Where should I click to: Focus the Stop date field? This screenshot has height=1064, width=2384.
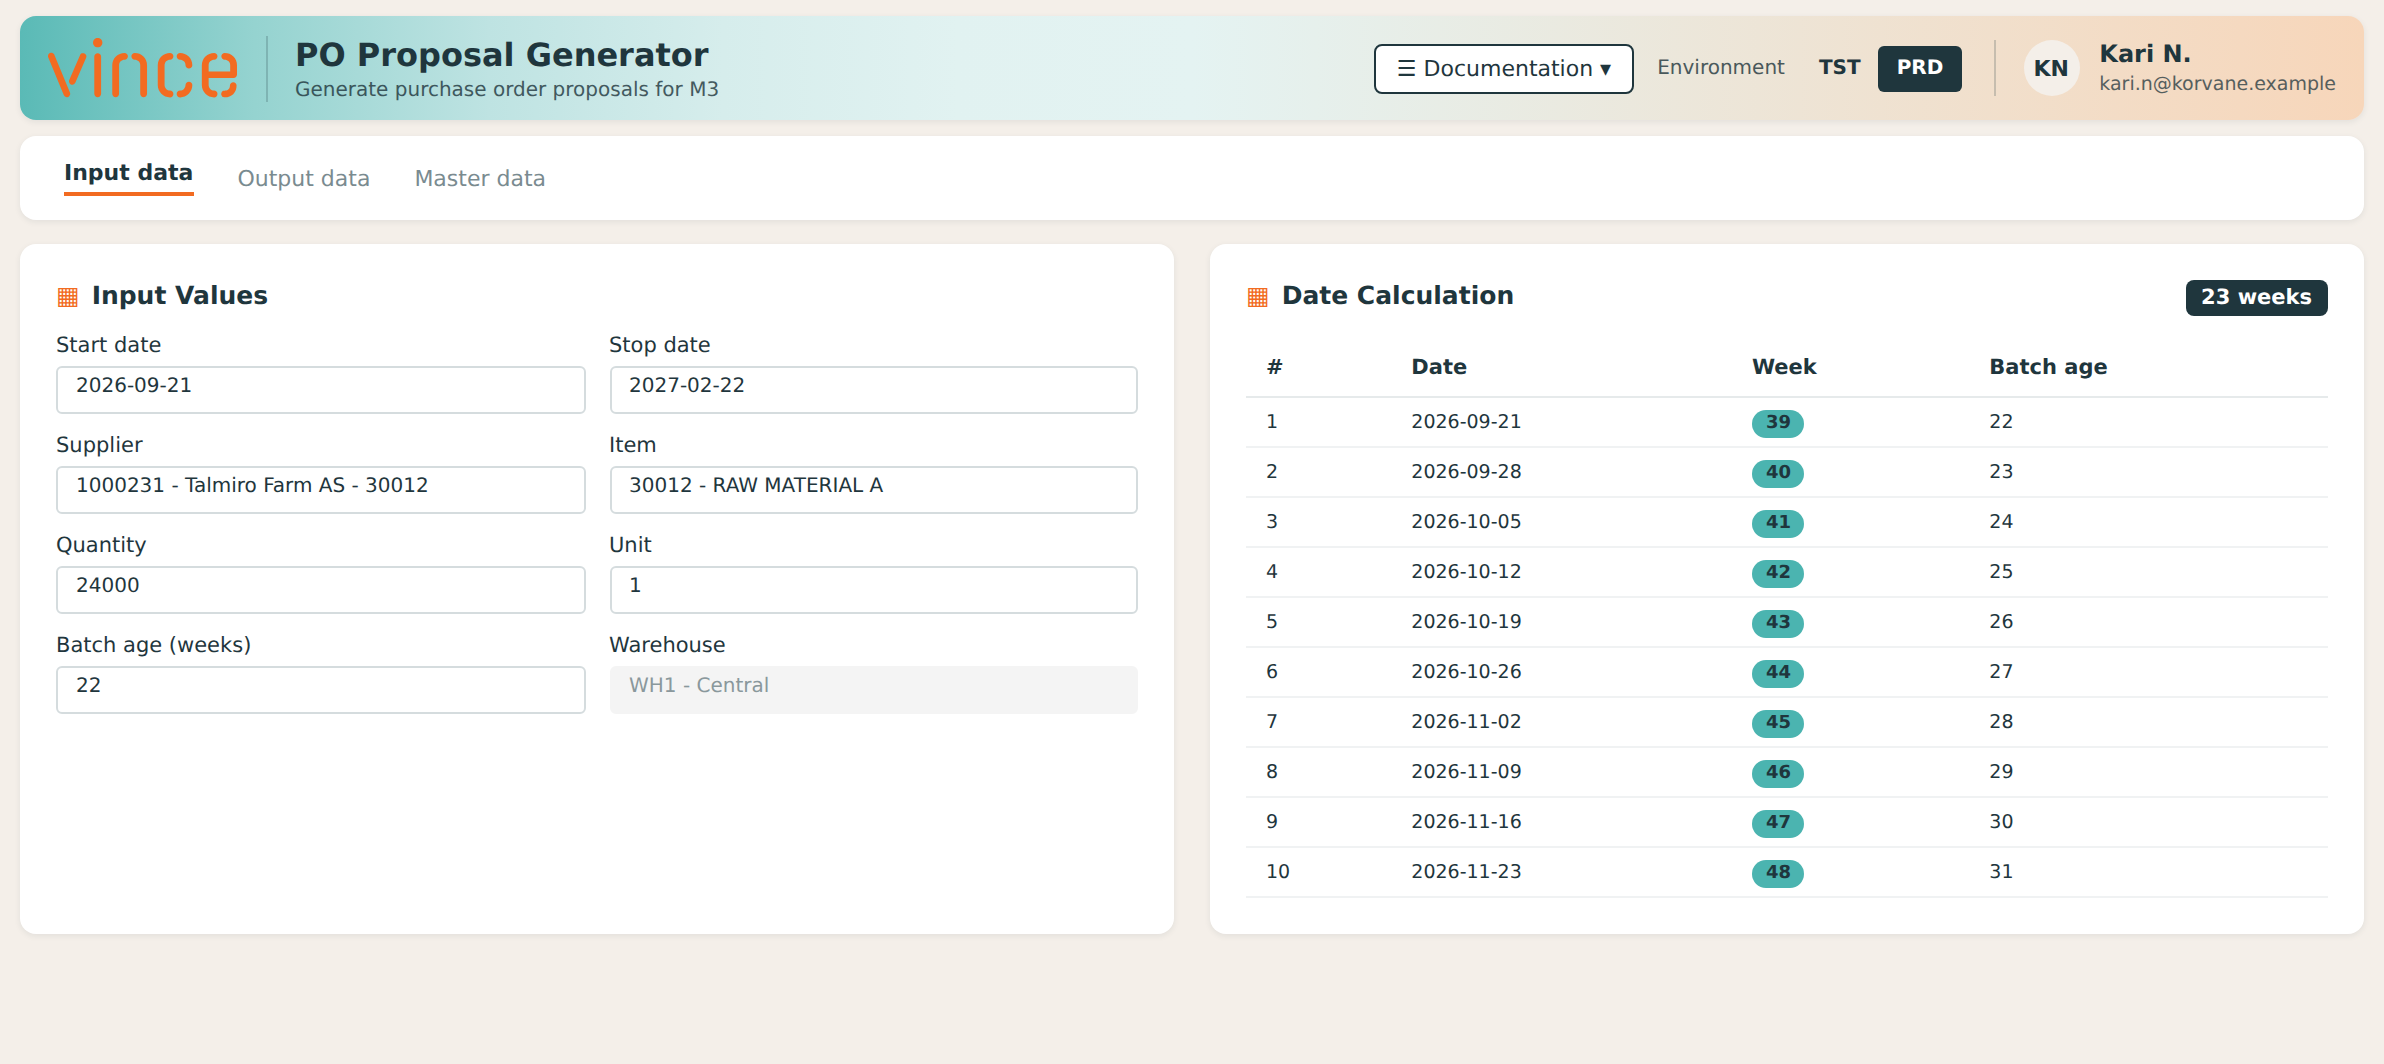coord(873,389)
